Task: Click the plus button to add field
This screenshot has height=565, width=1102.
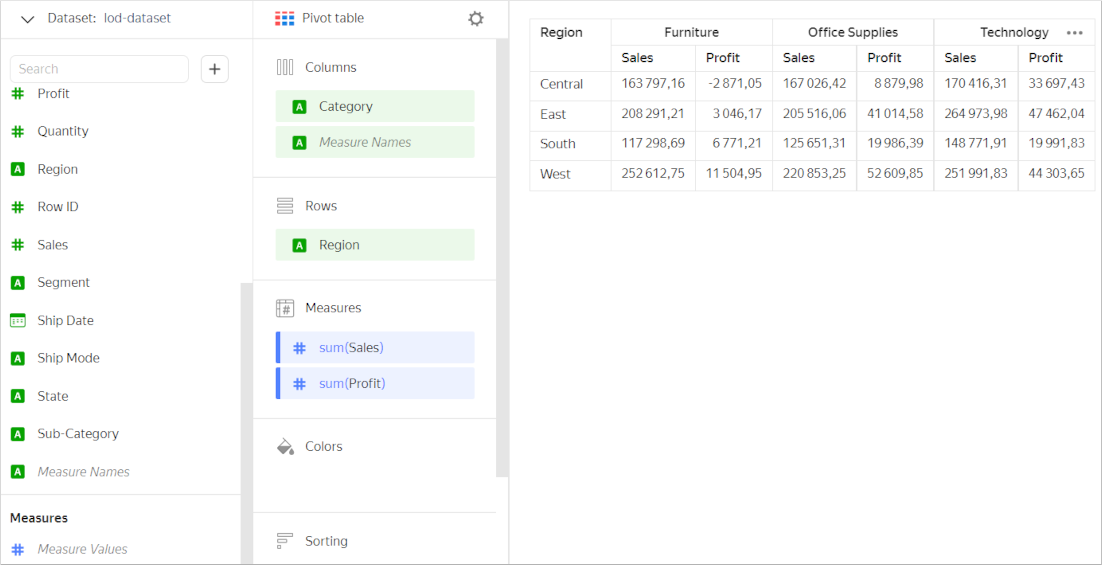Action: pyautogui.click(x=215, y=69)
